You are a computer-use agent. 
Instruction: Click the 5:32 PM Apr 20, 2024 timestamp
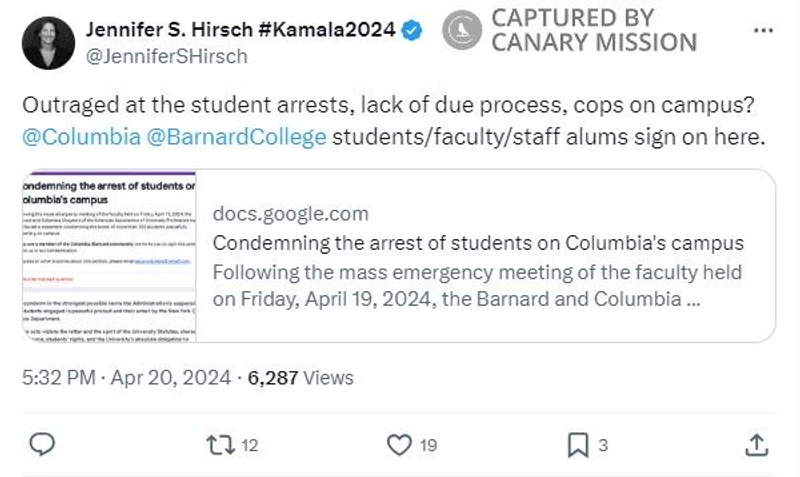click(x=127, y=378)
